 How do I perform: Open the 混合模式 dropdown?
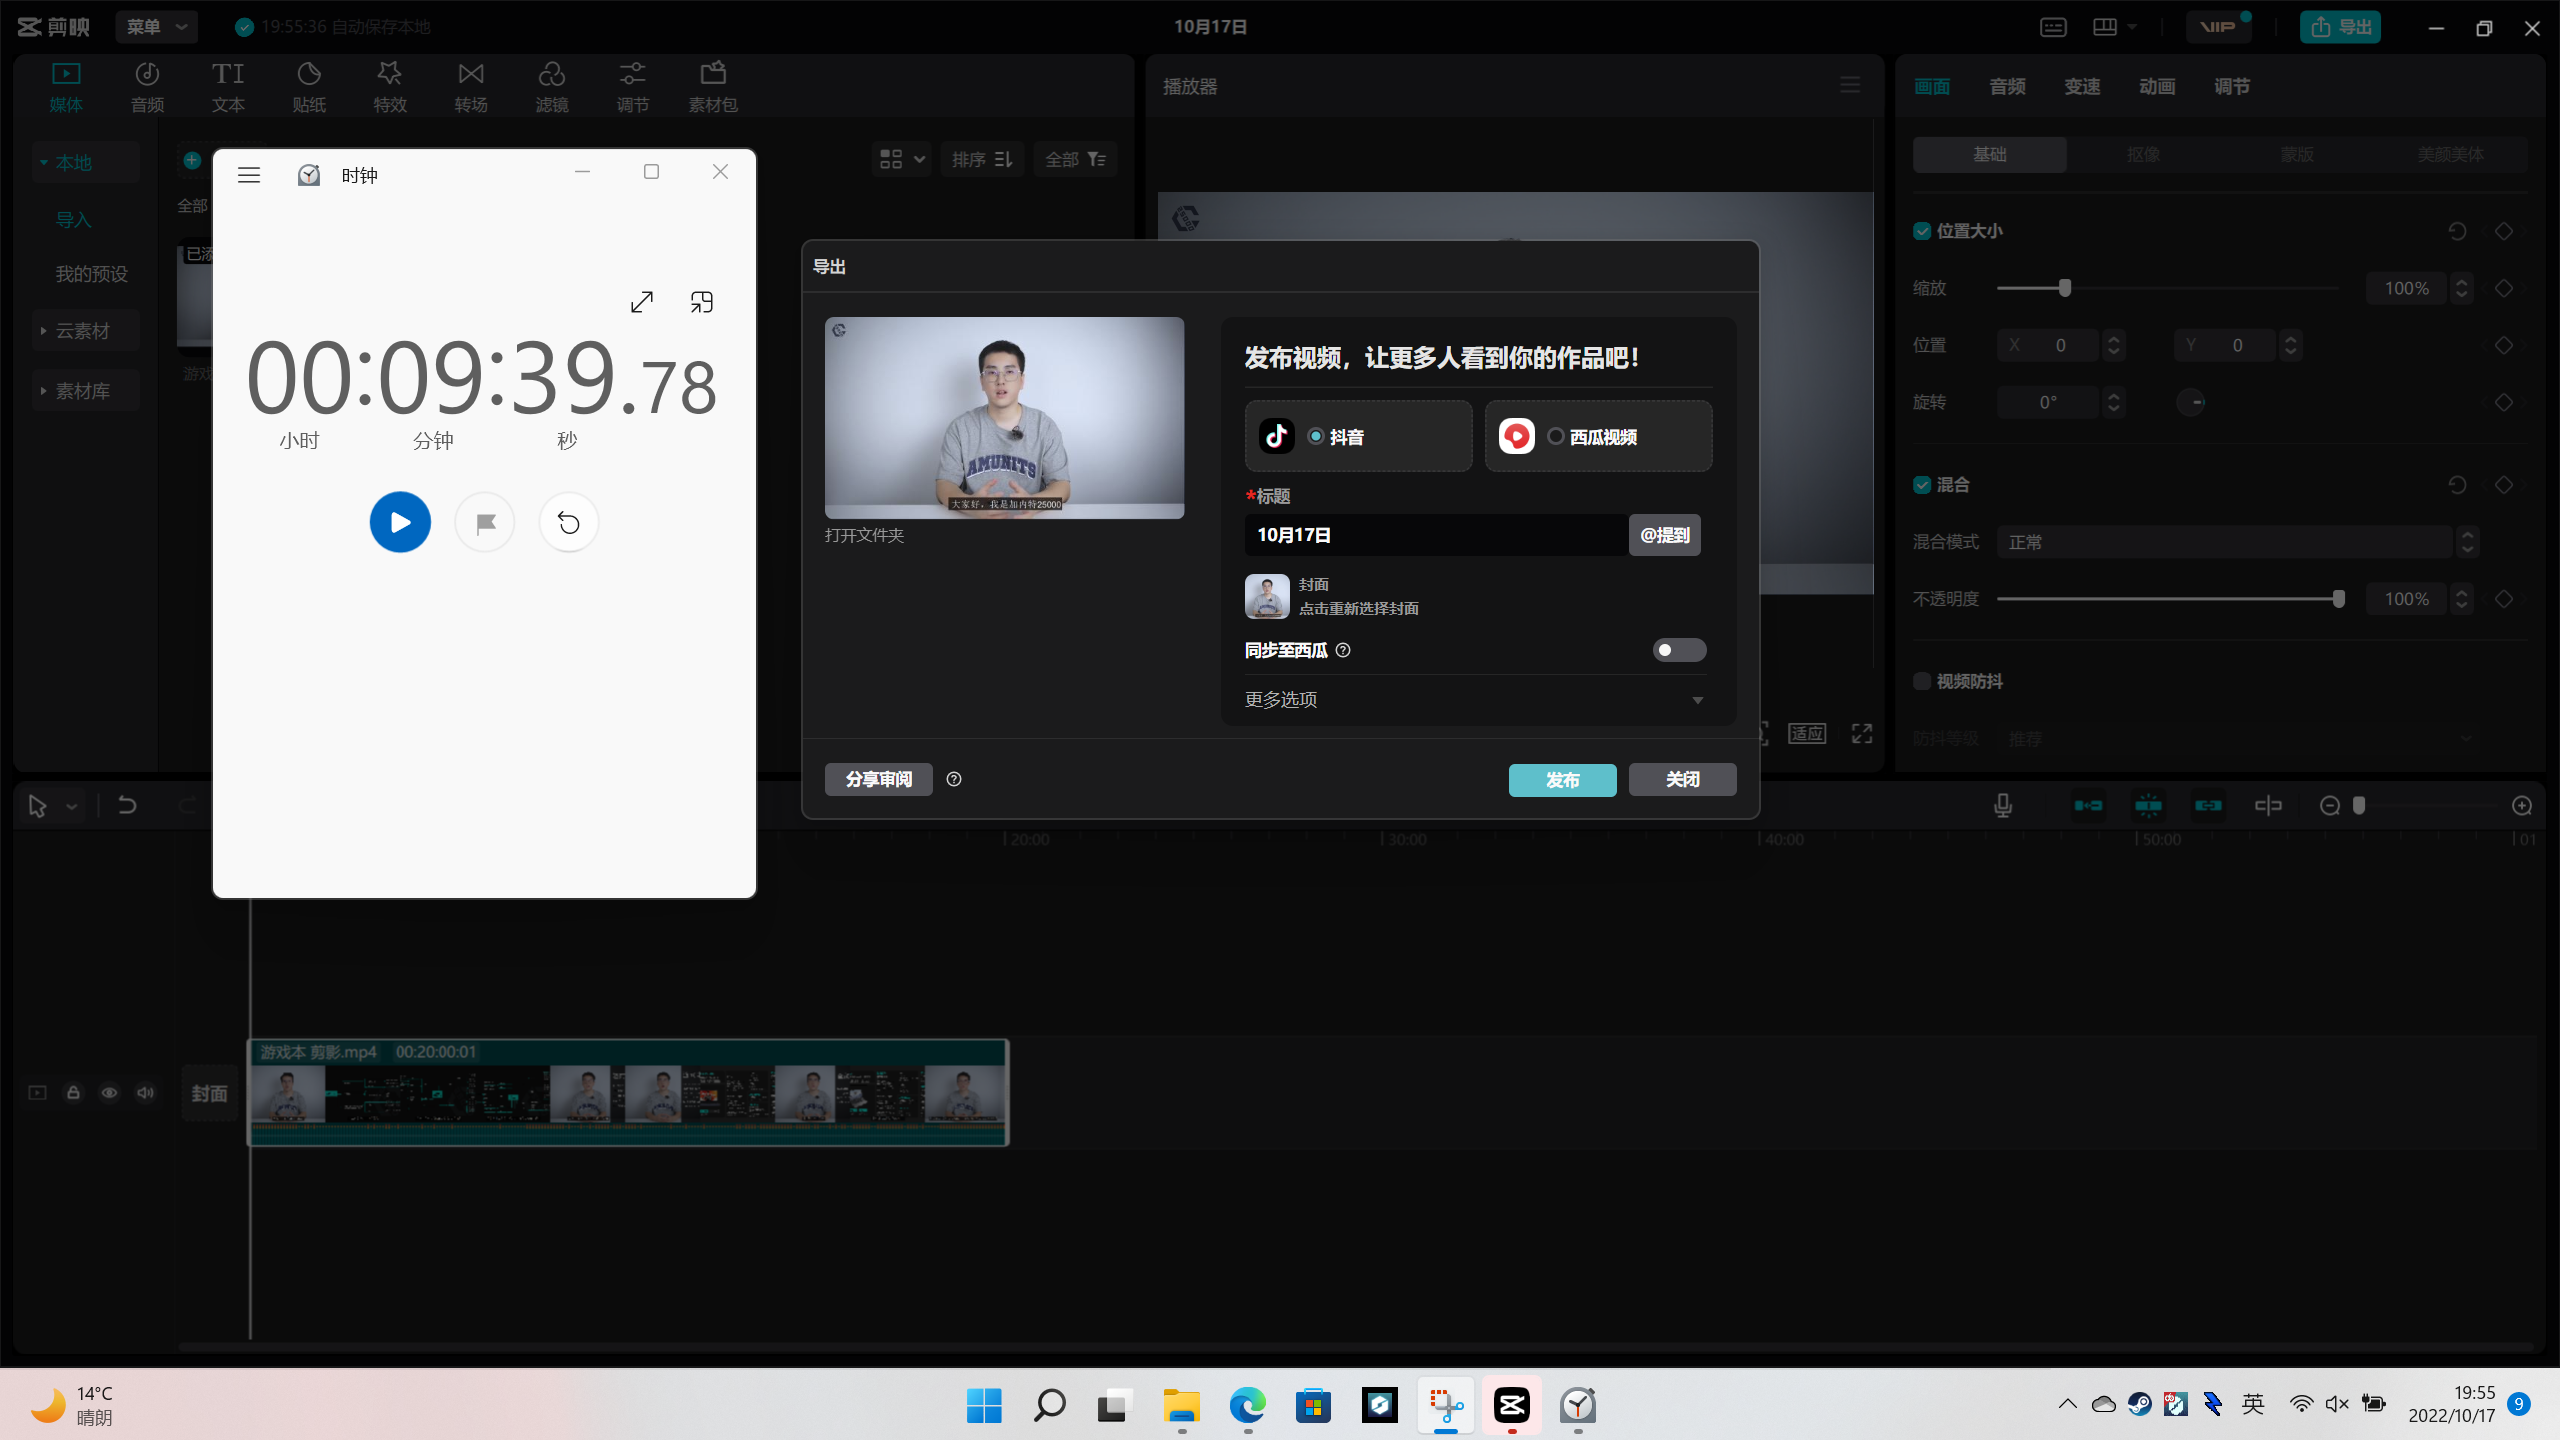(x=2236, y=542)
